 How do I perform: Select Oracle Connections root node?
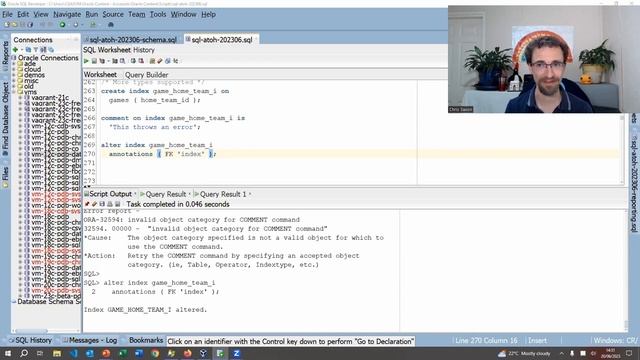[48, 58]
